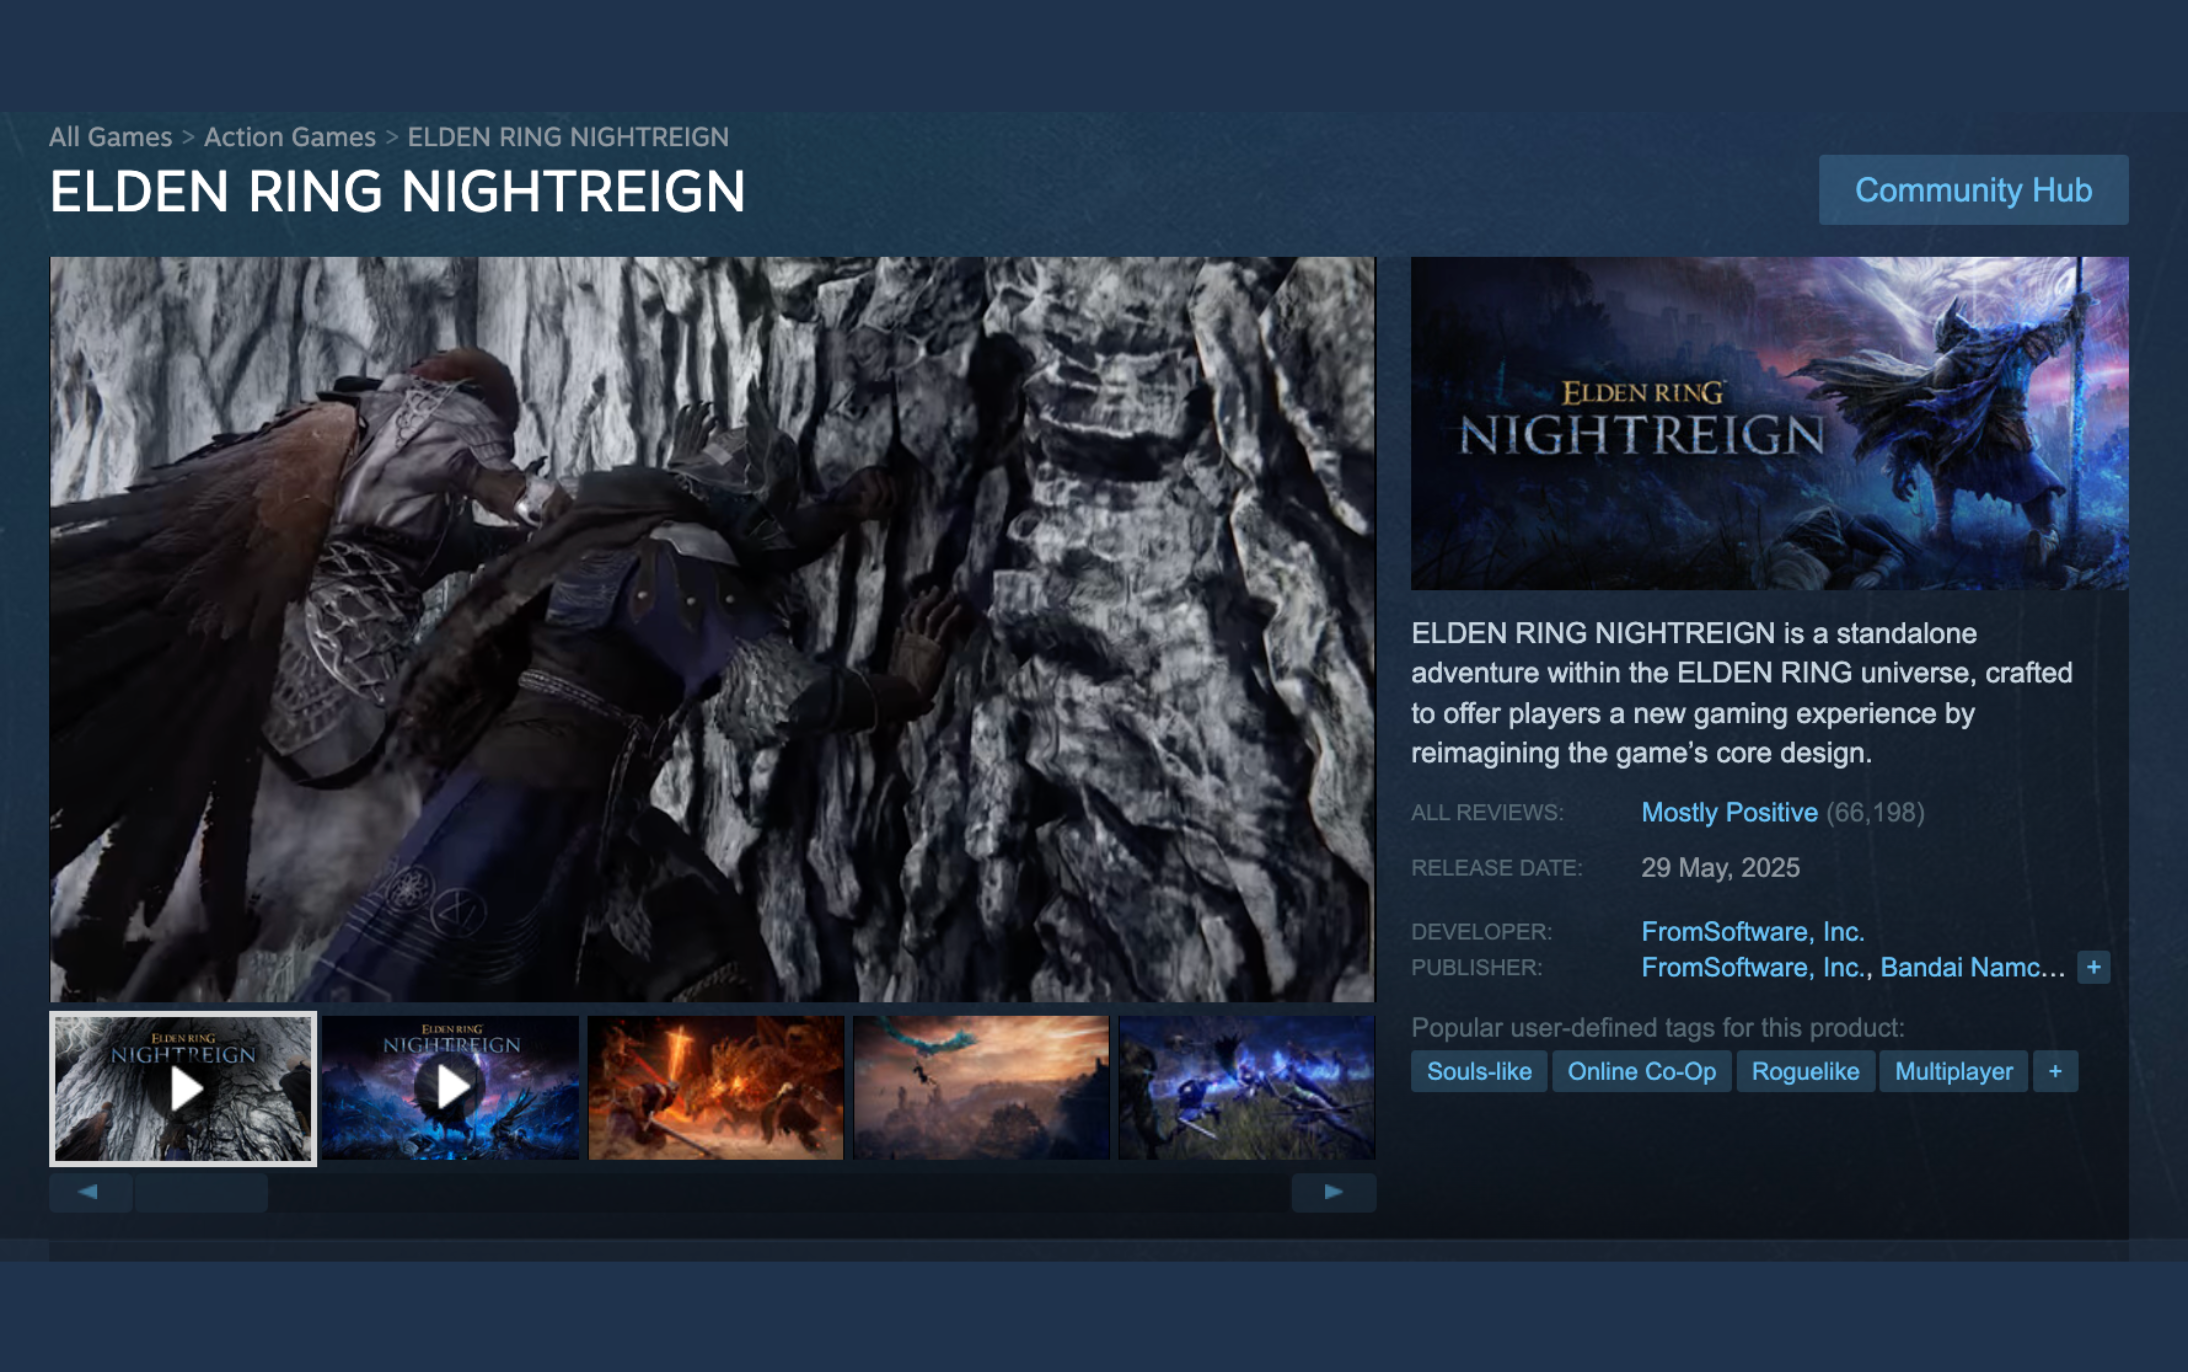Click the PUBLISHER label
2188x1372 pixels.
click(1476, 967)
